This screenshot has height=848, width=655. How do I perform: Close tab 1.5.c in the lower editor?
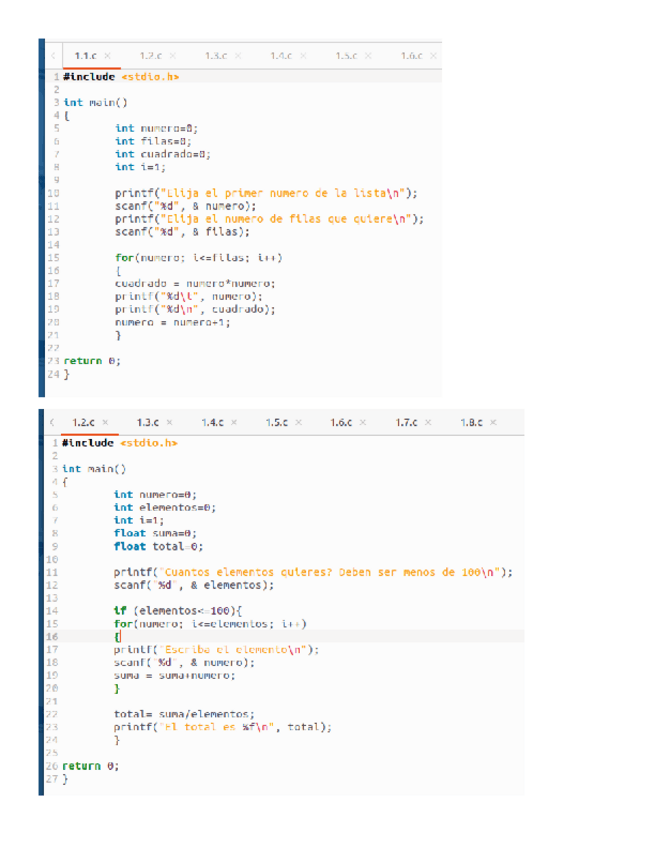coord(300,423)
